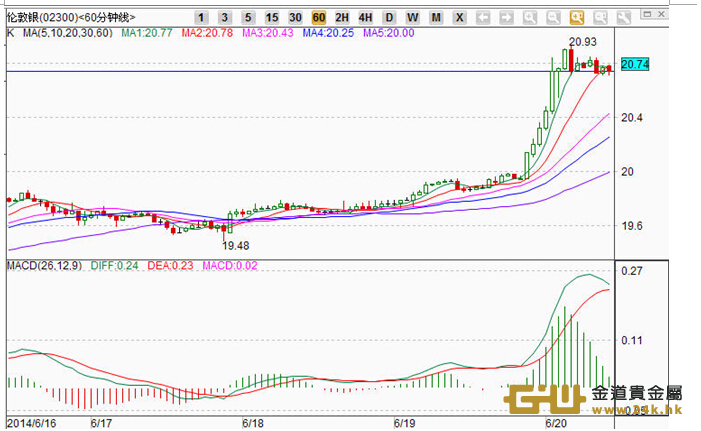This screenshot has width=701, height=431.
Task: Click the magnifier icon left of the wrench
Action: [600, 18]
